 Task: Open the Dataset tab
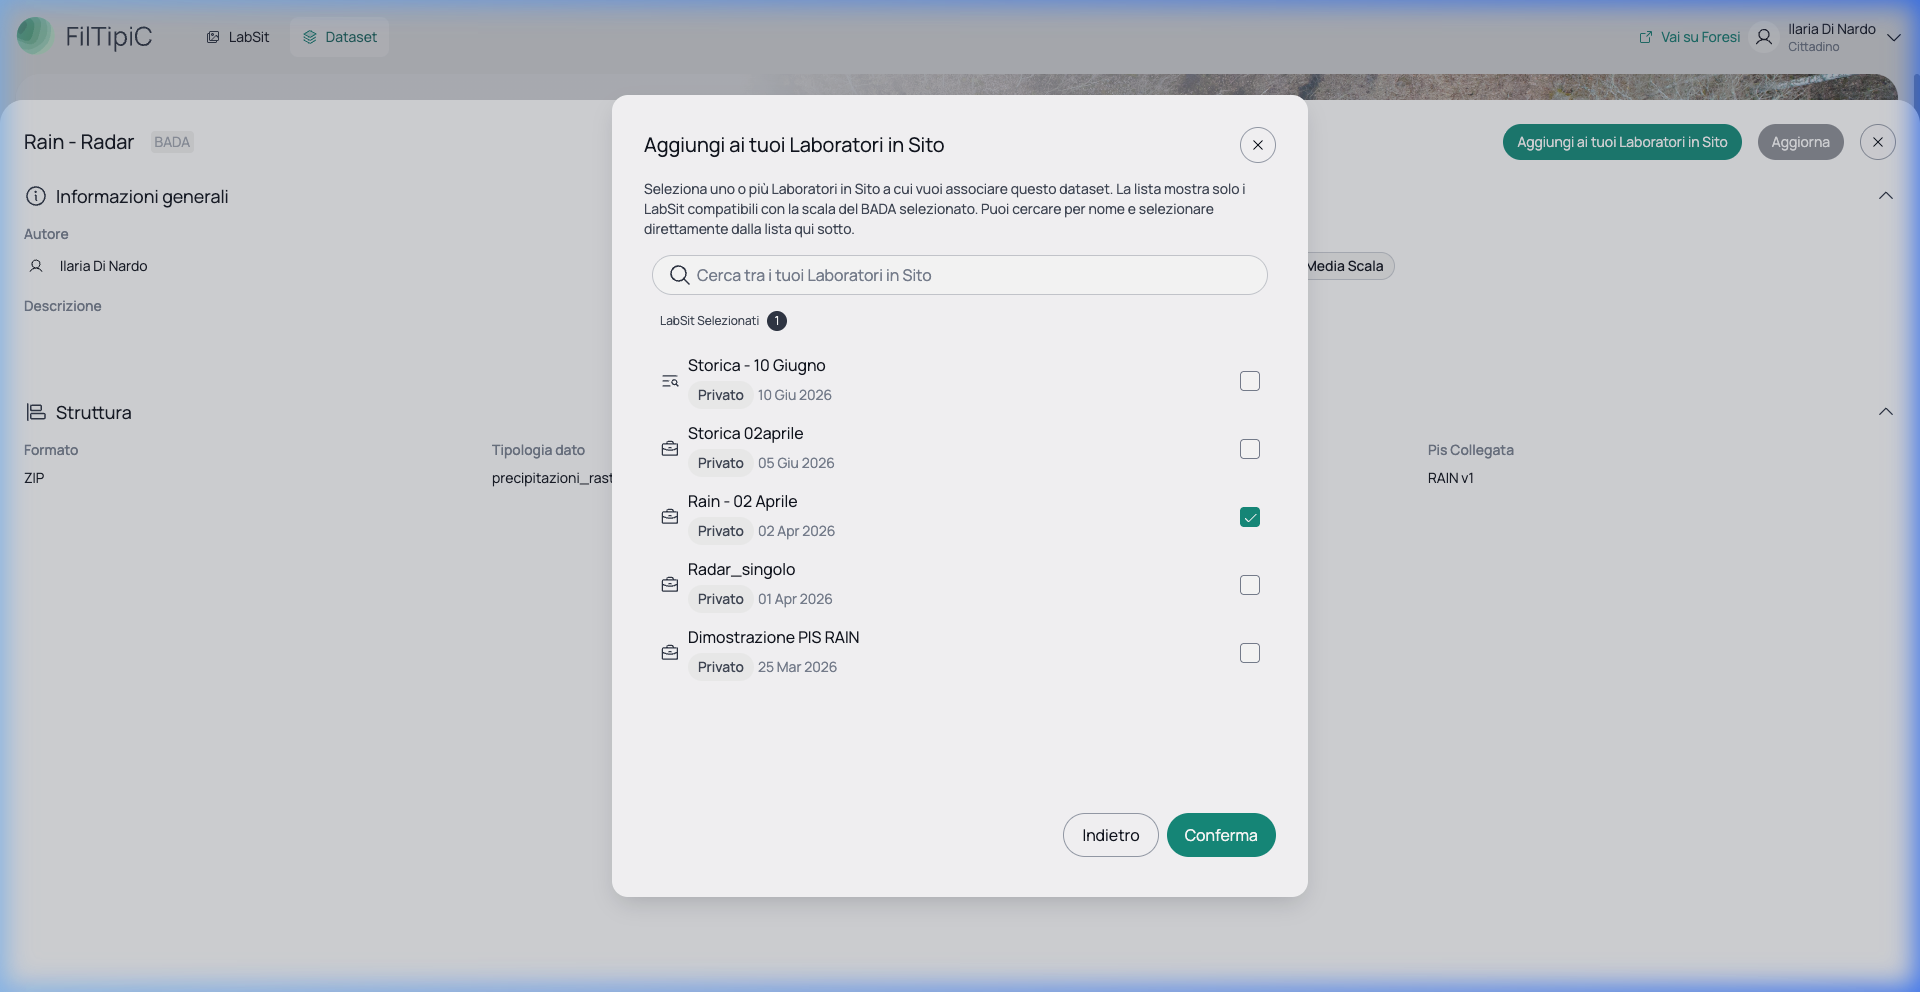click(340, 37)
